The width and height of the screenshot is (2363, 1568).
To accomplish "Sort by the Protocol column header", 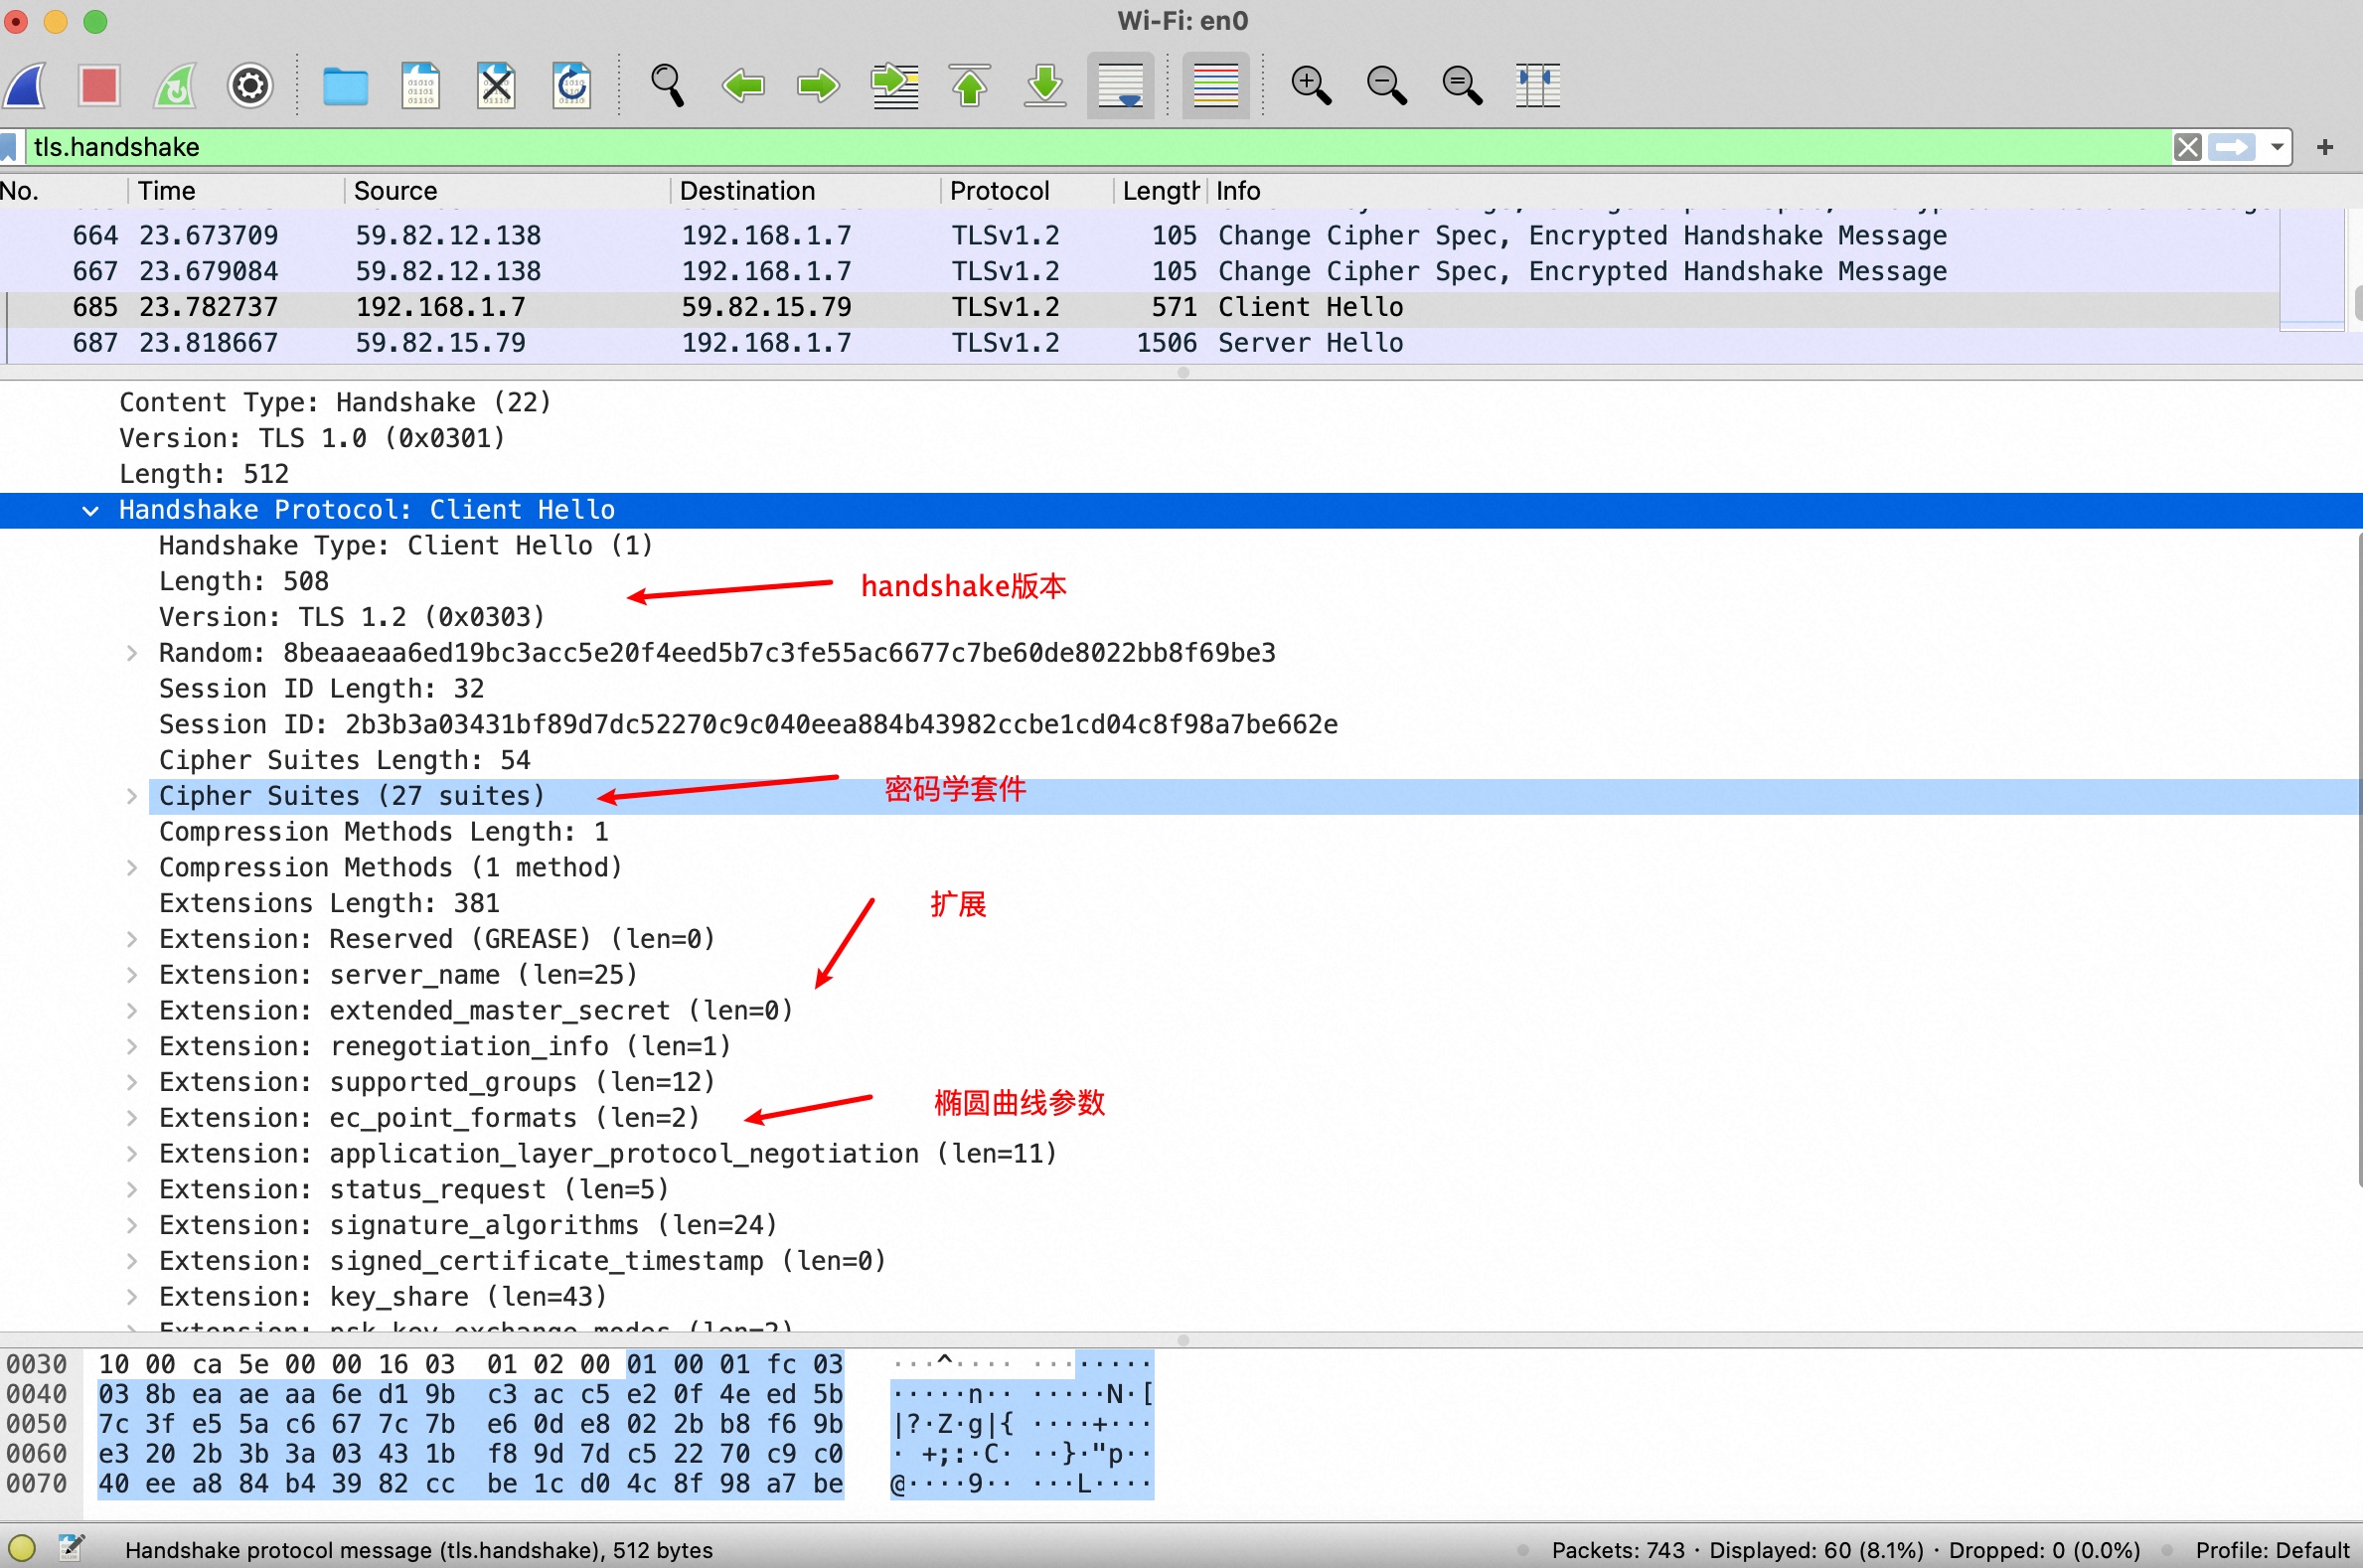I will click(1028, 191).
